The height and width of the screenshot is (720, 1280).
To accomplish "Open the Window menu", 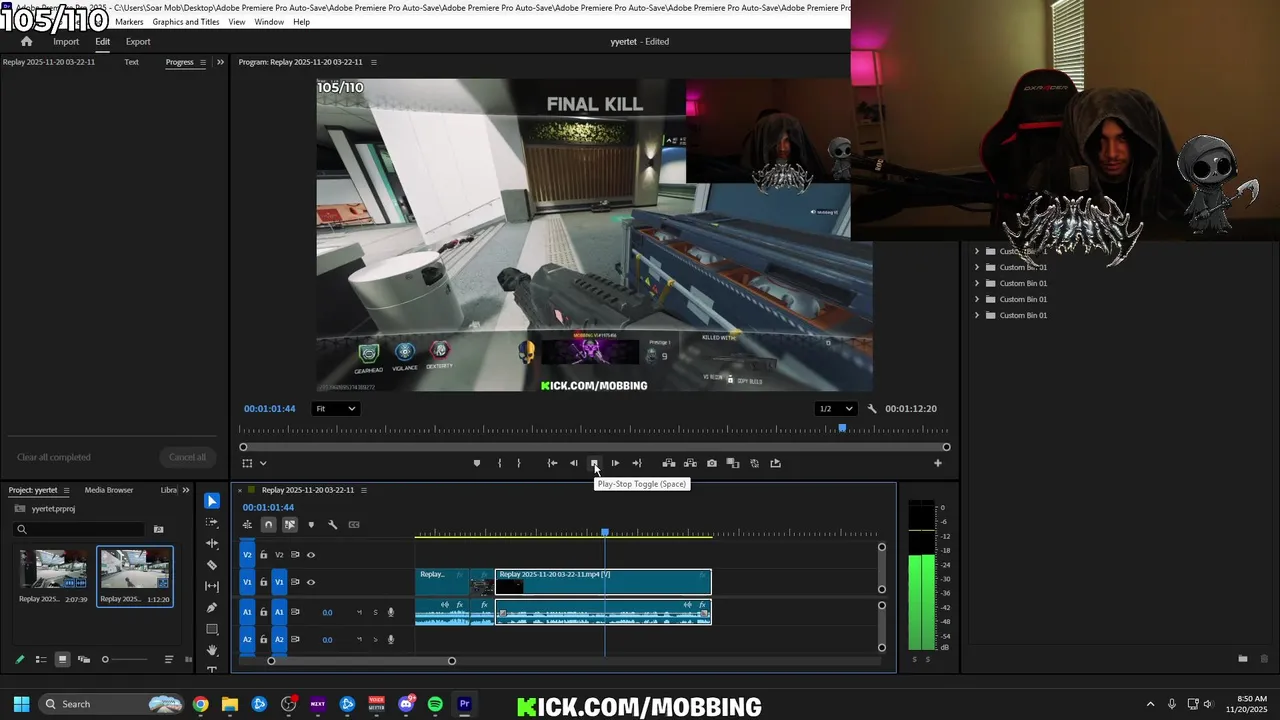I will tap(269, 22).
